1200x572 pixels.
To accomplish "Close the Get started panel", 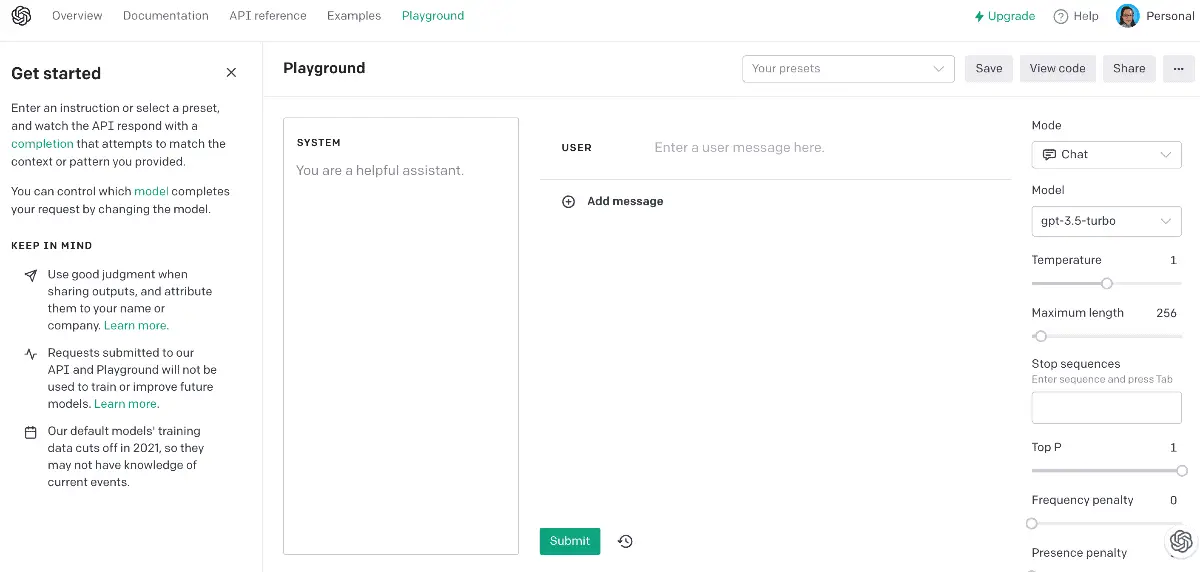I will (232, 73).
